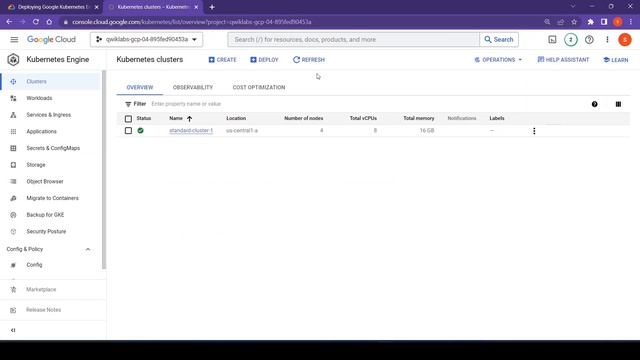Open the browser zoom magnifier icon
This screenshot has width=640, height=360.
pos(547,22)
